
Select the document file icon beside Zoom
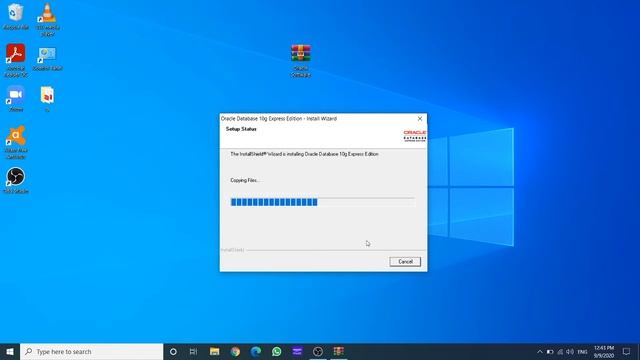47,99
